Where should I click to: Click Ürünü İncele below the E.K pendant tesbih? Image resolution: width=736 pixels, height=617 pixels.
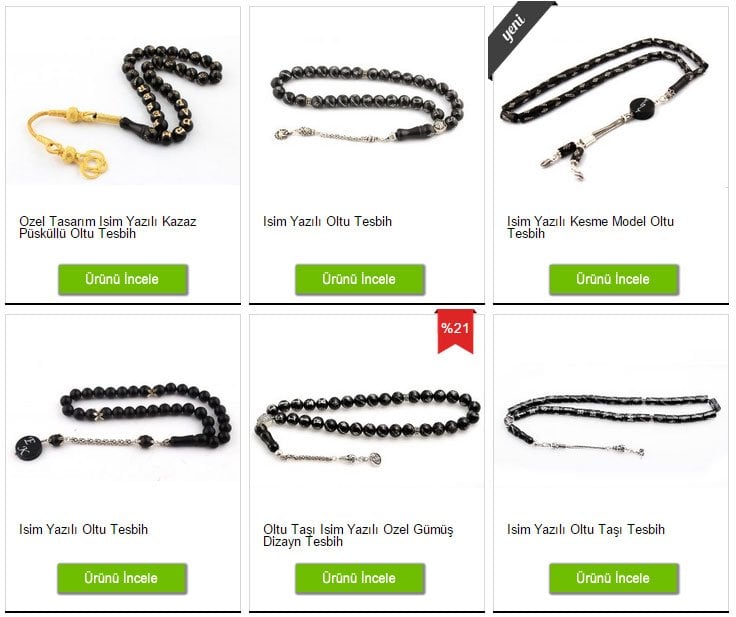(122, 578)
